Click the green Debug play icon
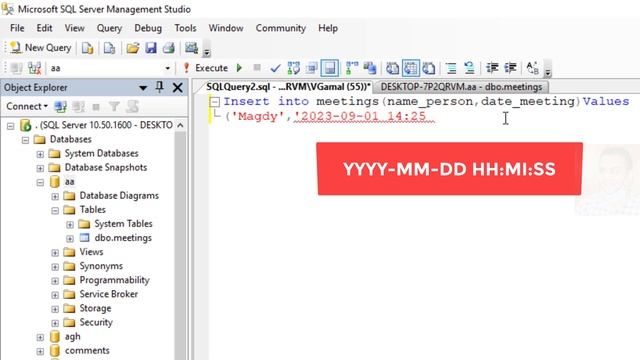This screenshot has height=360, width=640. click(239, 68)
